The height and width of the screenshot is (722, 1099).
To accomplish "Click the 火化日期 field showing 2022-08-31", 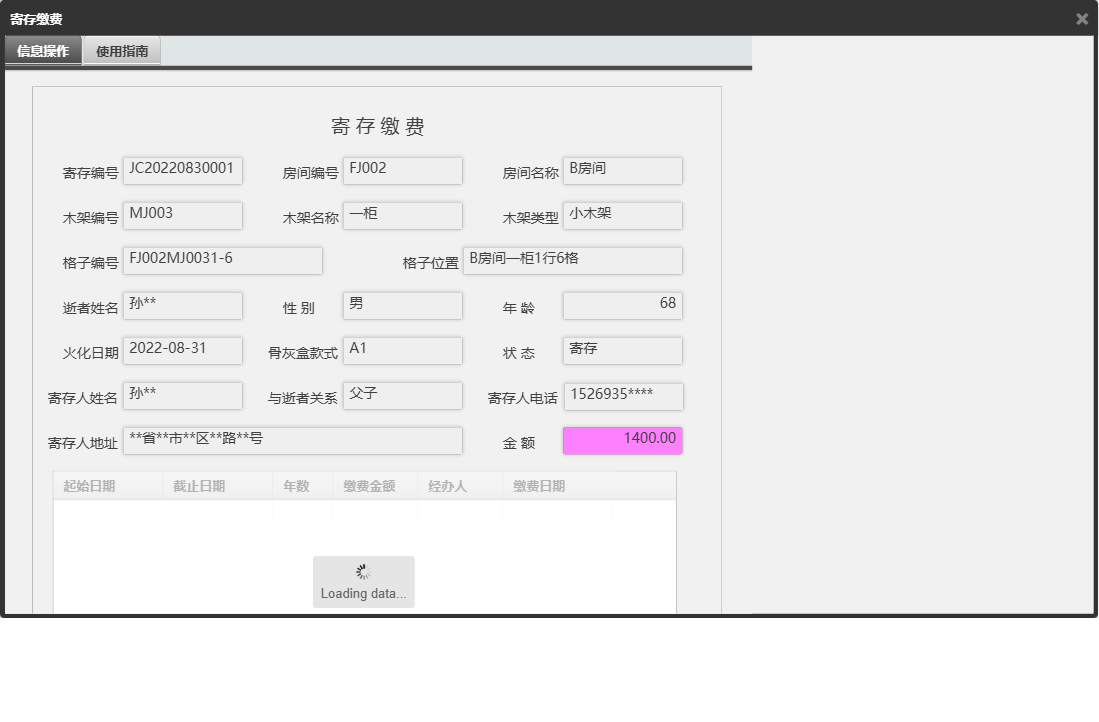I will [x=183, y=350].
